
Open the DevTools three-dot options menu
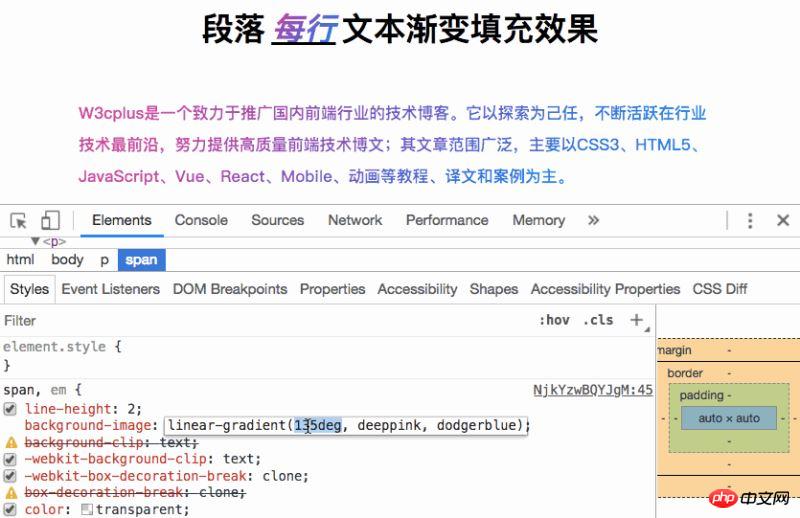click(749, 220)
